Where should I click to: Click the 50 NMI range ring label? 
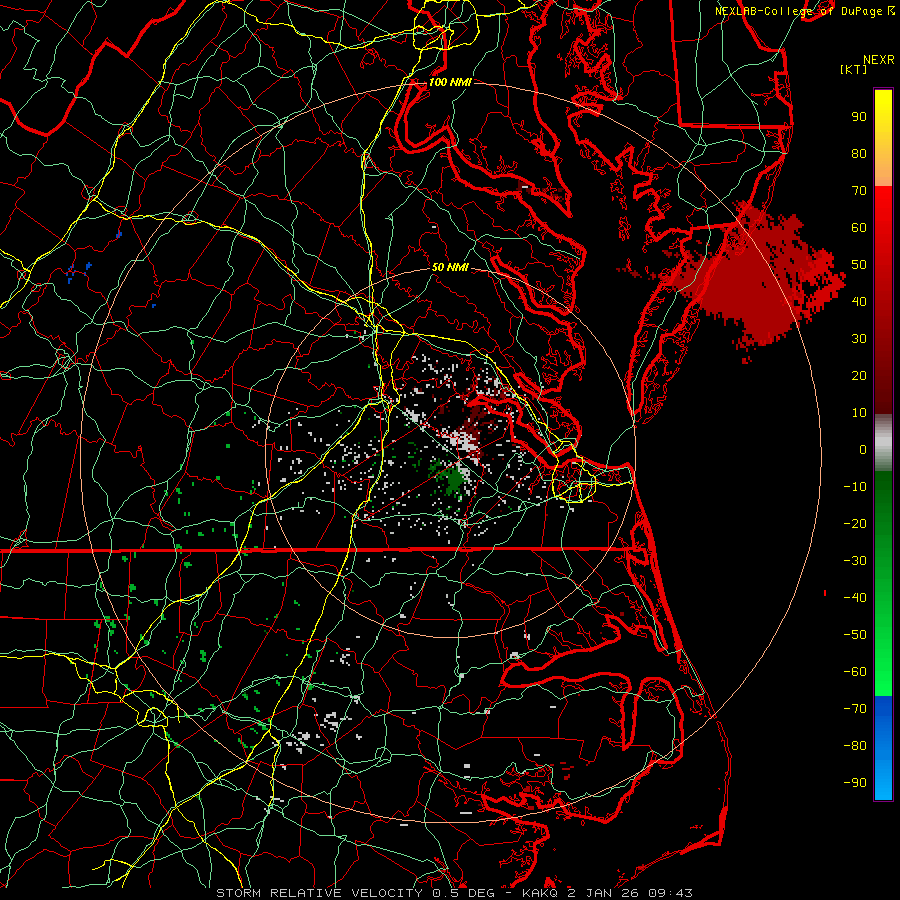click(450, 267)
